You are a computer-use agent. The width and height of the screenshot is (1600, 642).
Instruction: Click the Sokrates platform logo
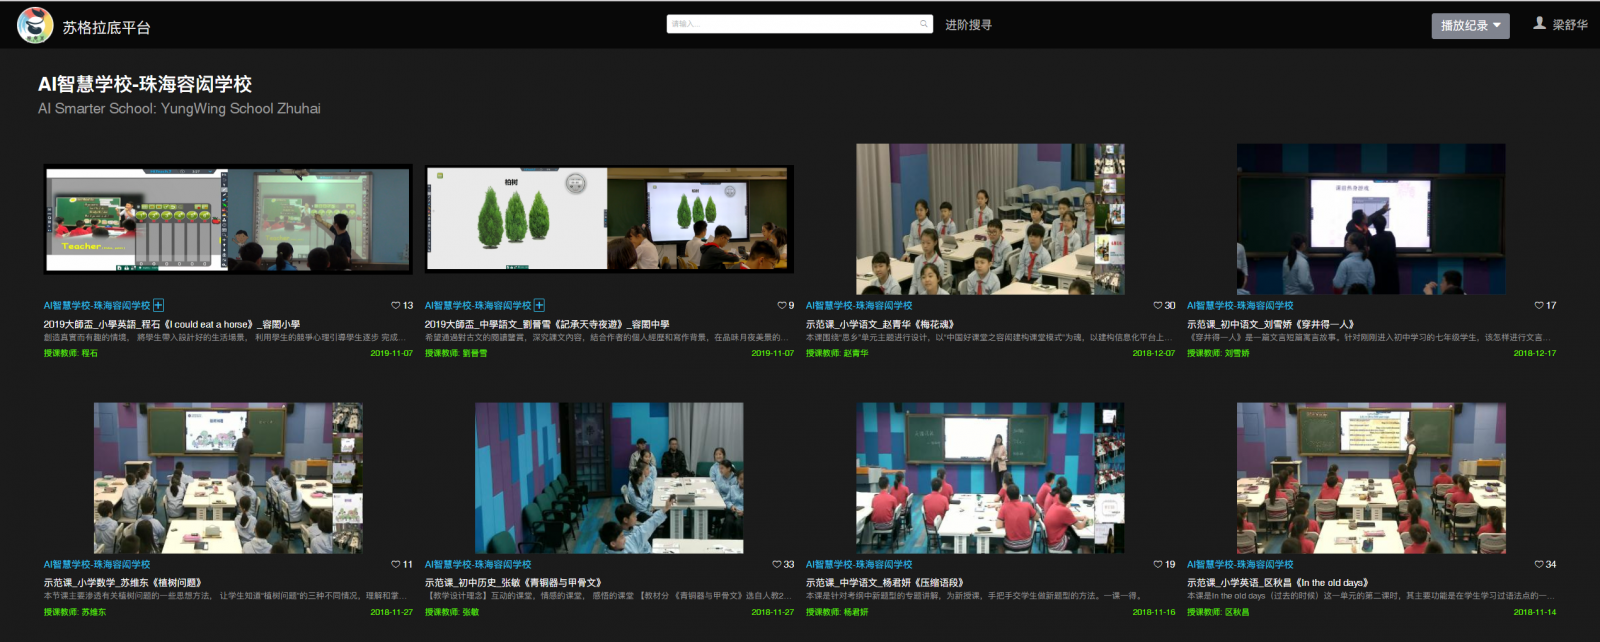(35, 26)
